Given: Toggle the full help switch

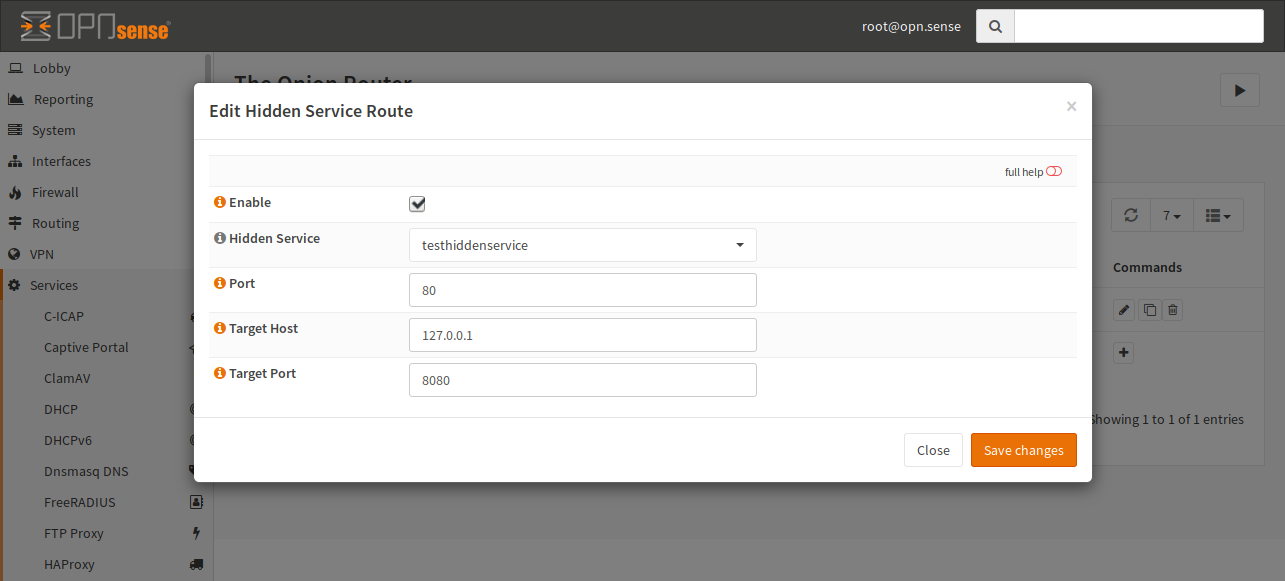Looking at the screenshot, I should coord(1053,172).
